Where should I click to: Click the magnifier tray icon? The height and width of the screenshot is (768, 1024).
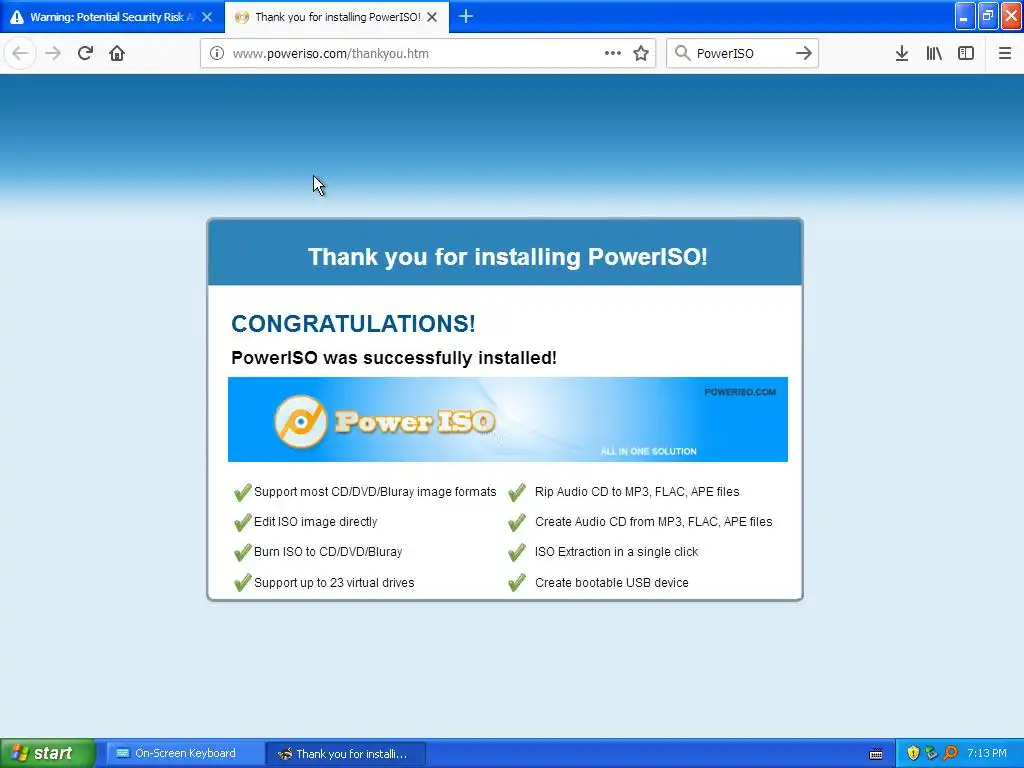[x=950, y=753]
